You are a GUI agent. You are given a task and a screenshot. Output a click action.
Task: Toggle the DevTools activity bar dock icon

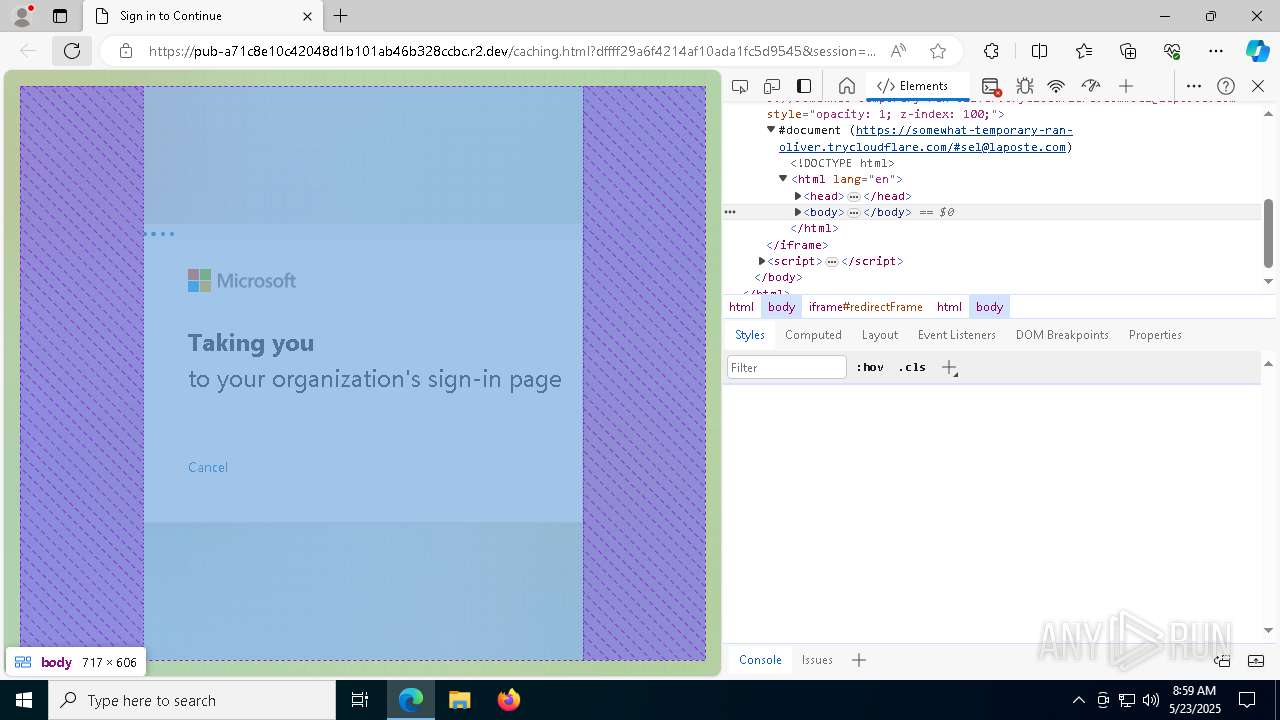coord(804,86)
